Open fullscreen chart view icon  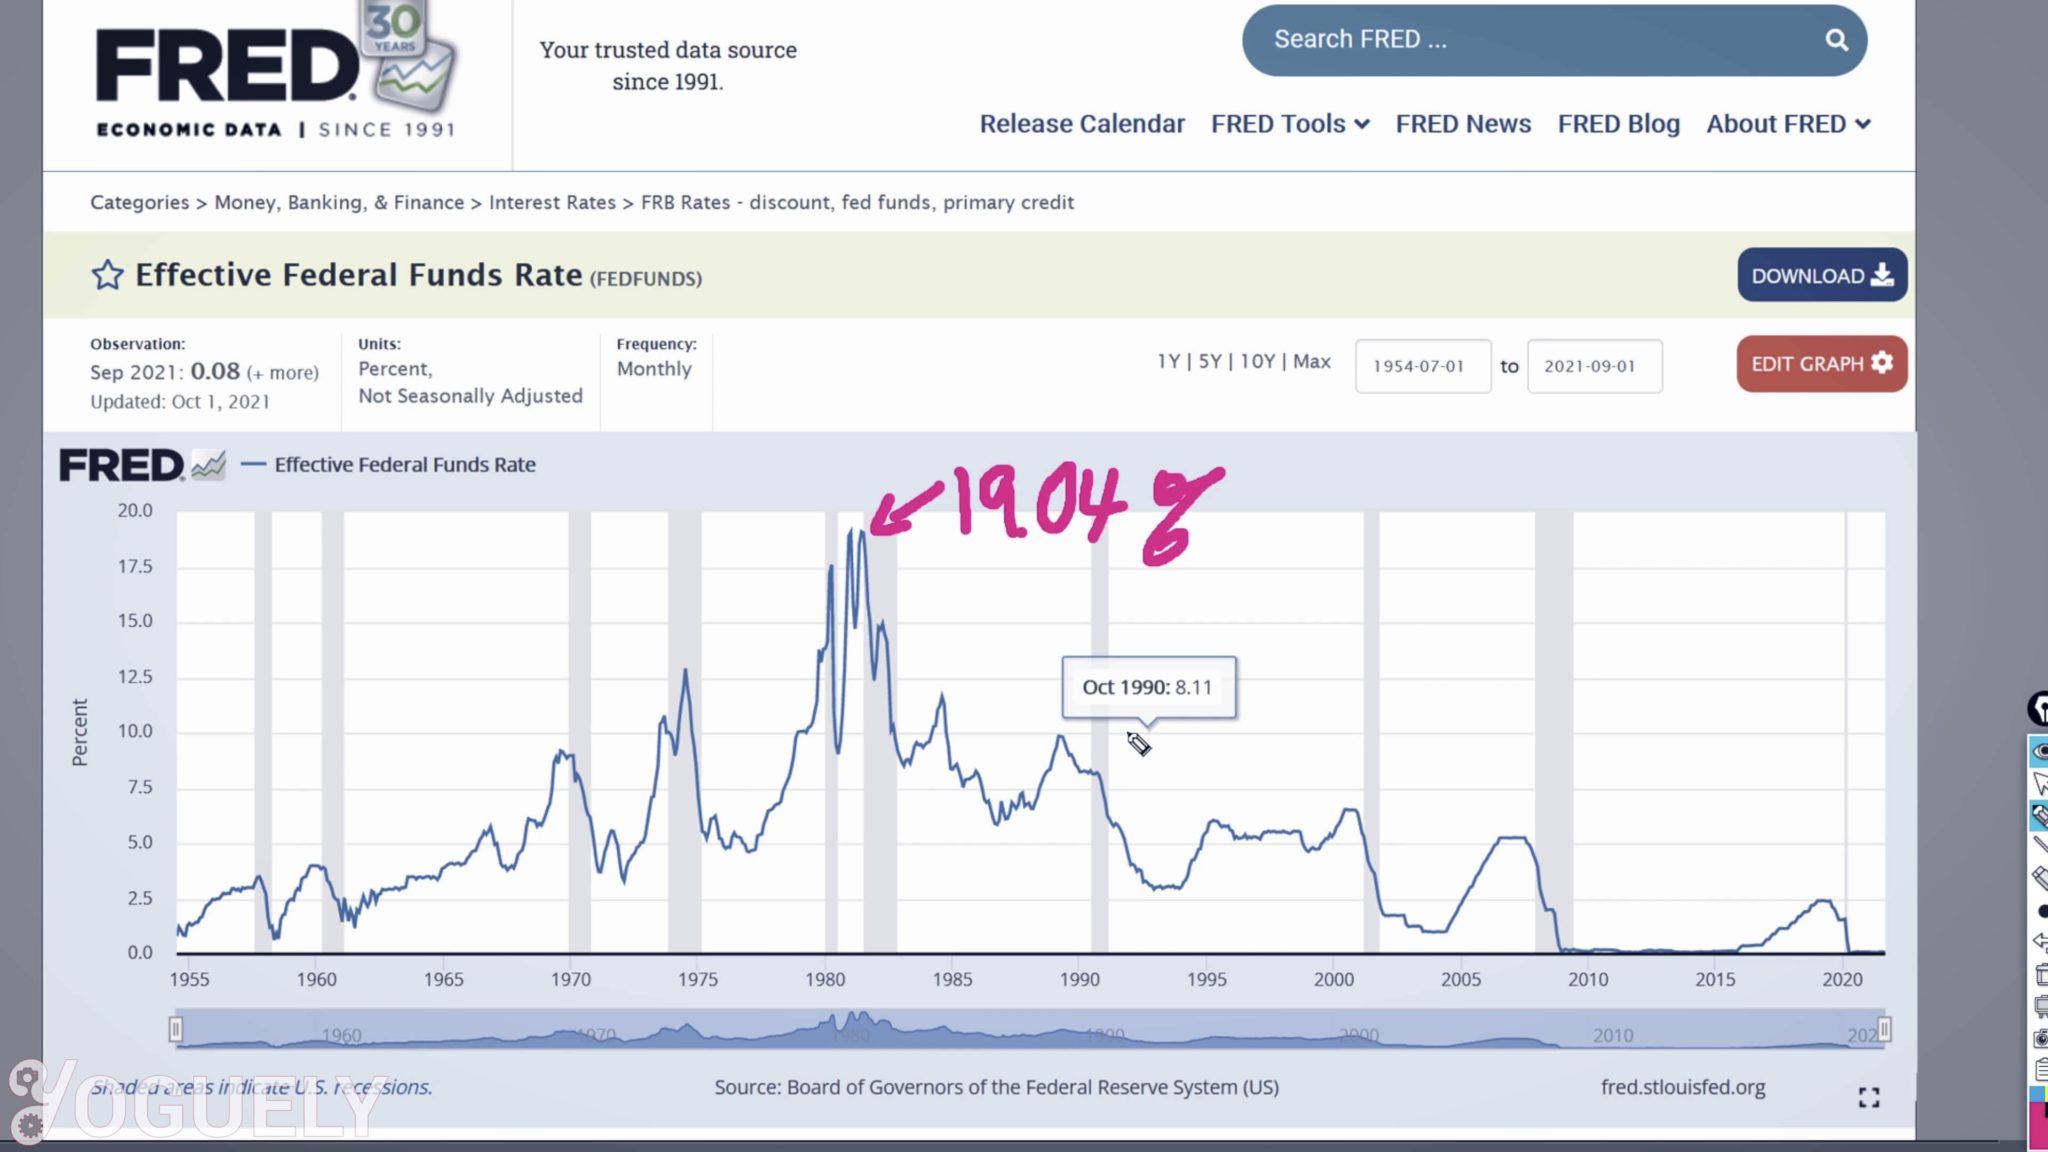point(1868,1097)
